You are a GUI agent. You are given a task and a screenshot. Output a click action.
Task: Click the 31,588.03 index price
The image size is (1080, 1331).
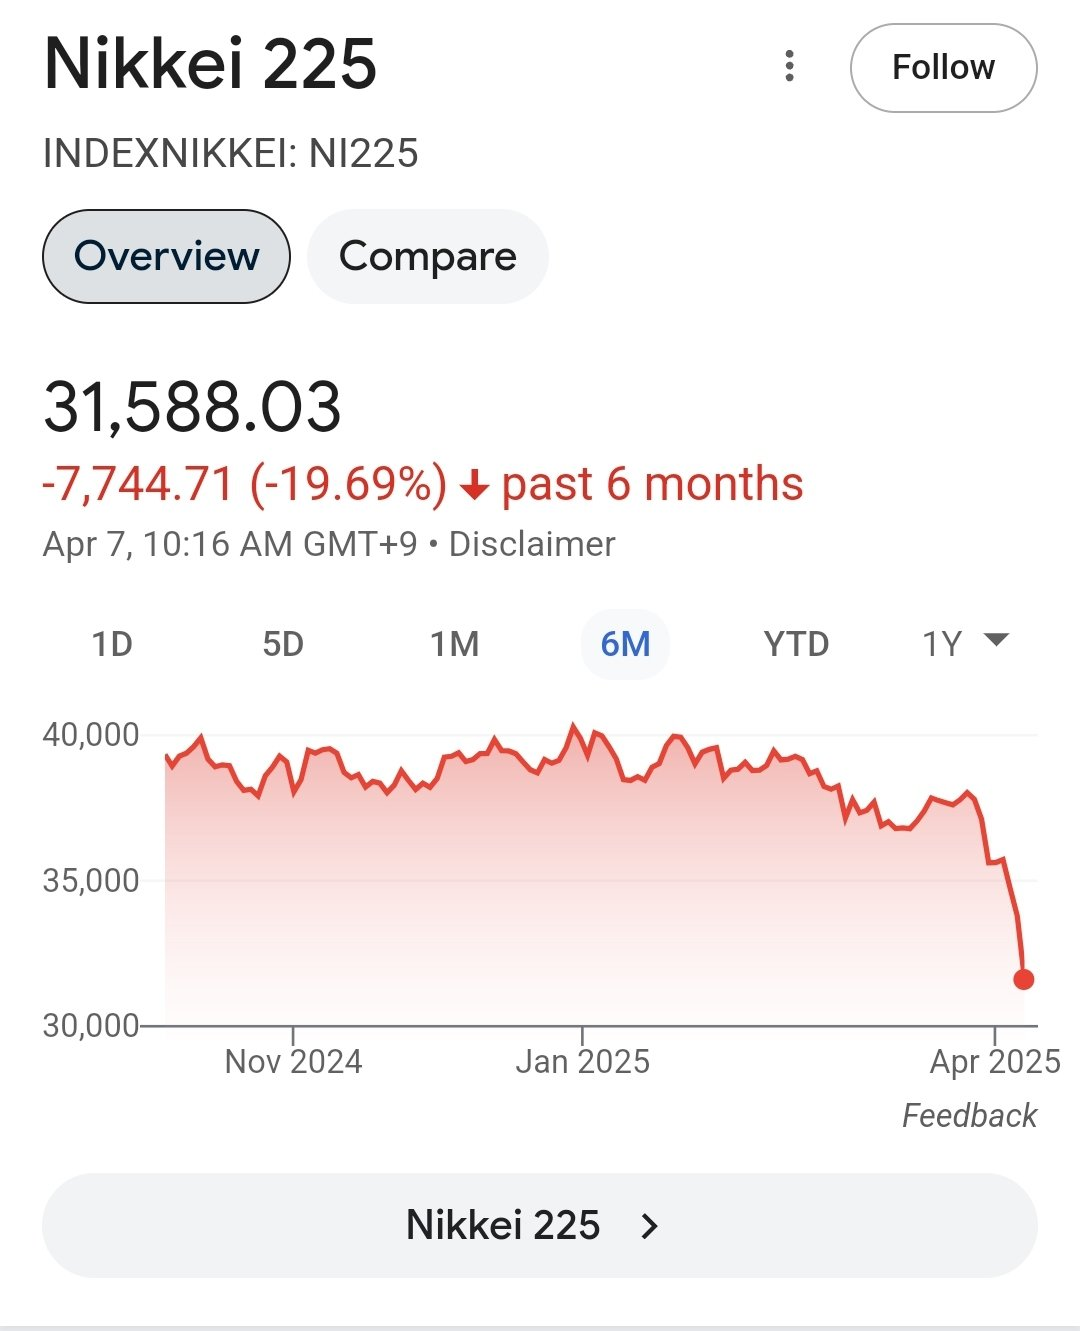click(193, 408)
